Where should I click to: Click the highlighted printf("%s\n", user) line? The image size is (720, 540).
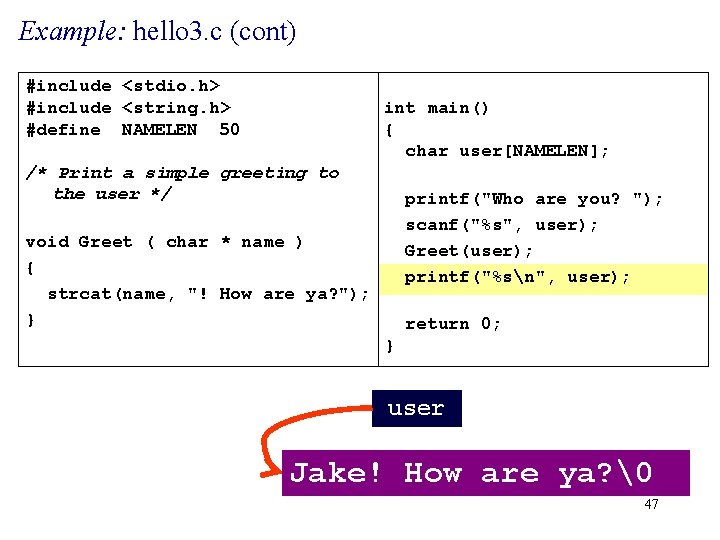543,279
